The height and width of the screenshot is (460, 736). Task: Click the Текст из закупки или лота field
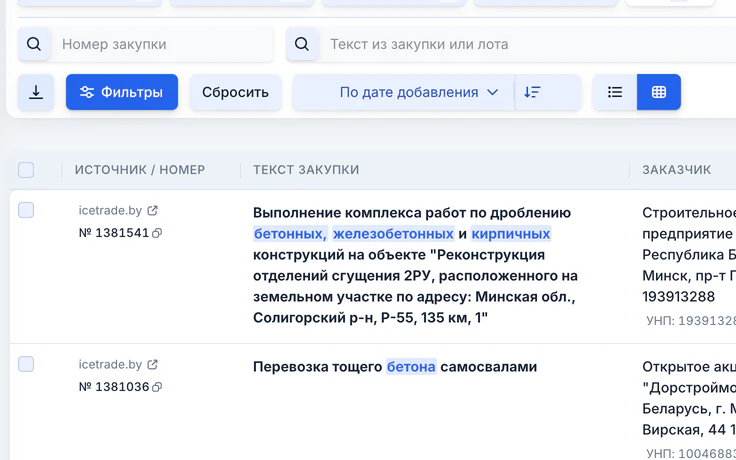click(x=526, y=44)
